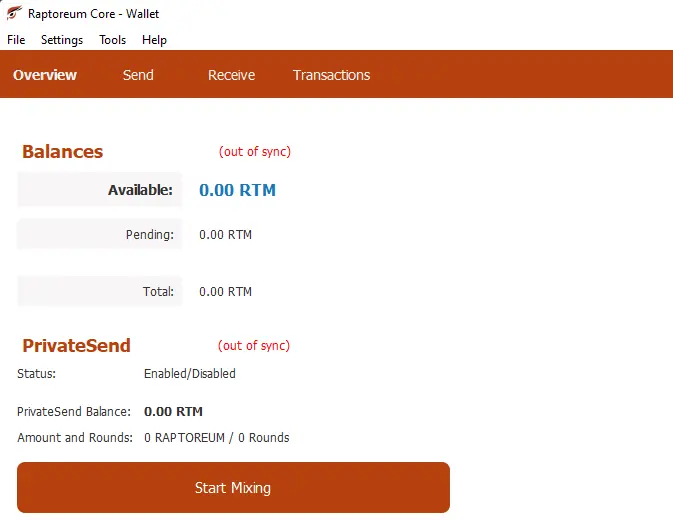Click the PrivateSend Balance: label
The height and width of the screenshot is (520, 673).
[74, 411]
